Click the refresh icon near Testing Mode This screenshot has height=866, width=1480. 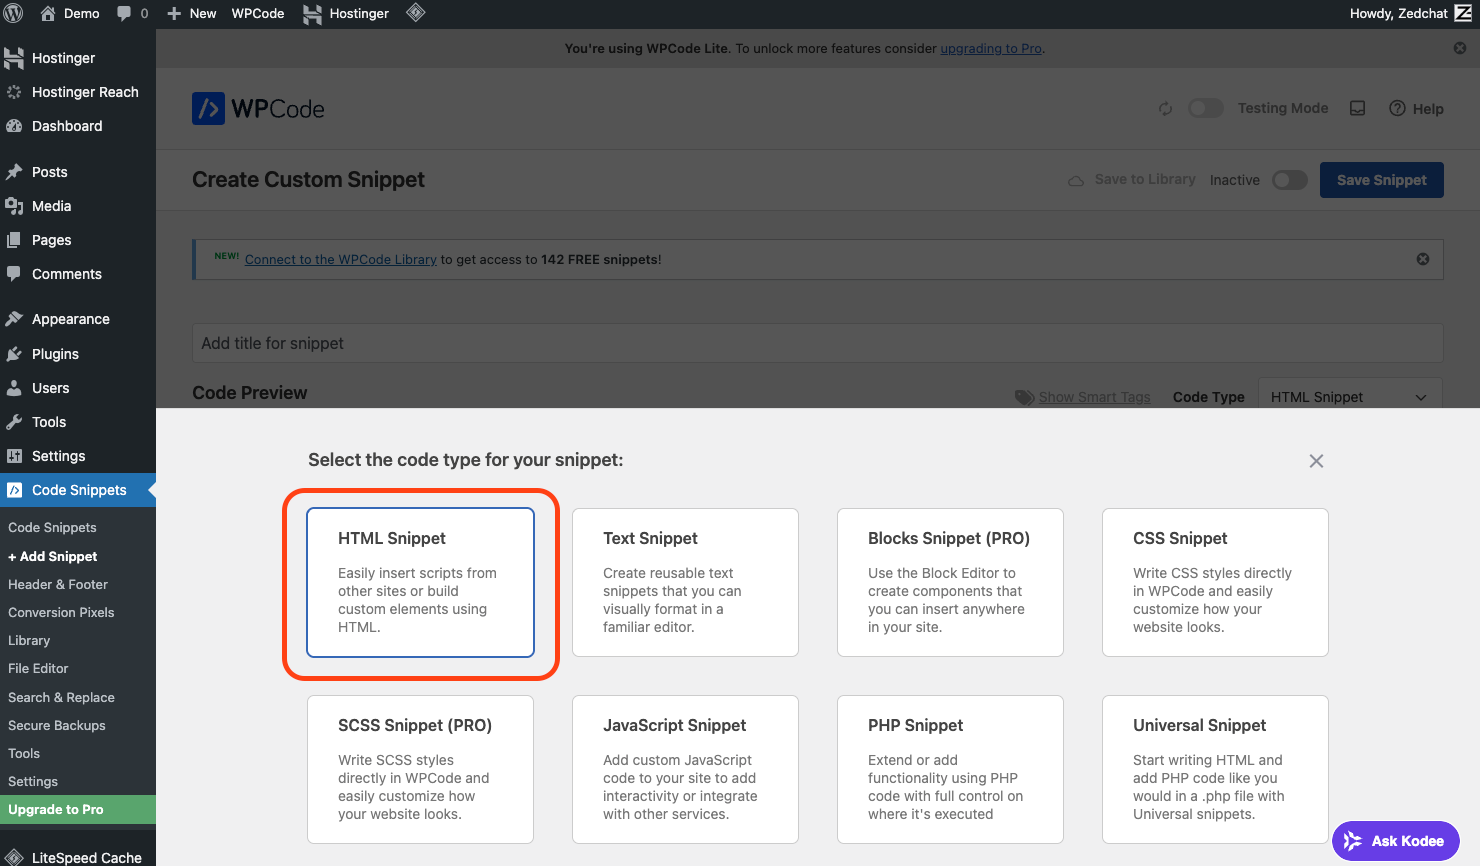click(1165, 108)
